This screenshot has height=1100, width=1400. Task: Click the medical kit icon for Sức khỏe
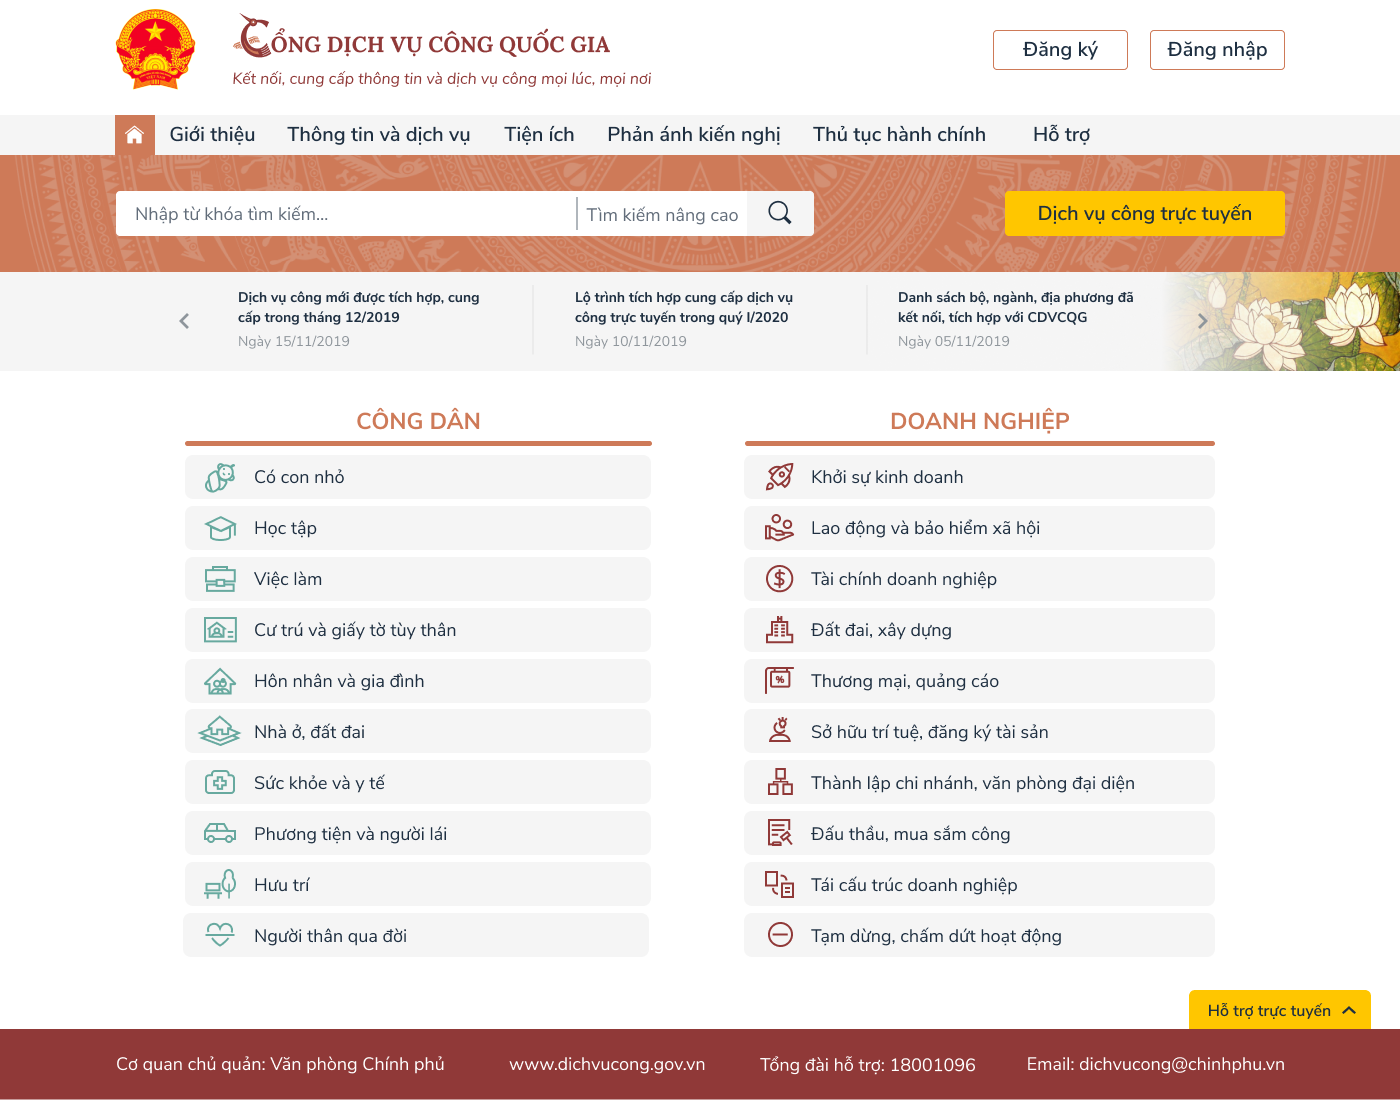click(220, 783)
